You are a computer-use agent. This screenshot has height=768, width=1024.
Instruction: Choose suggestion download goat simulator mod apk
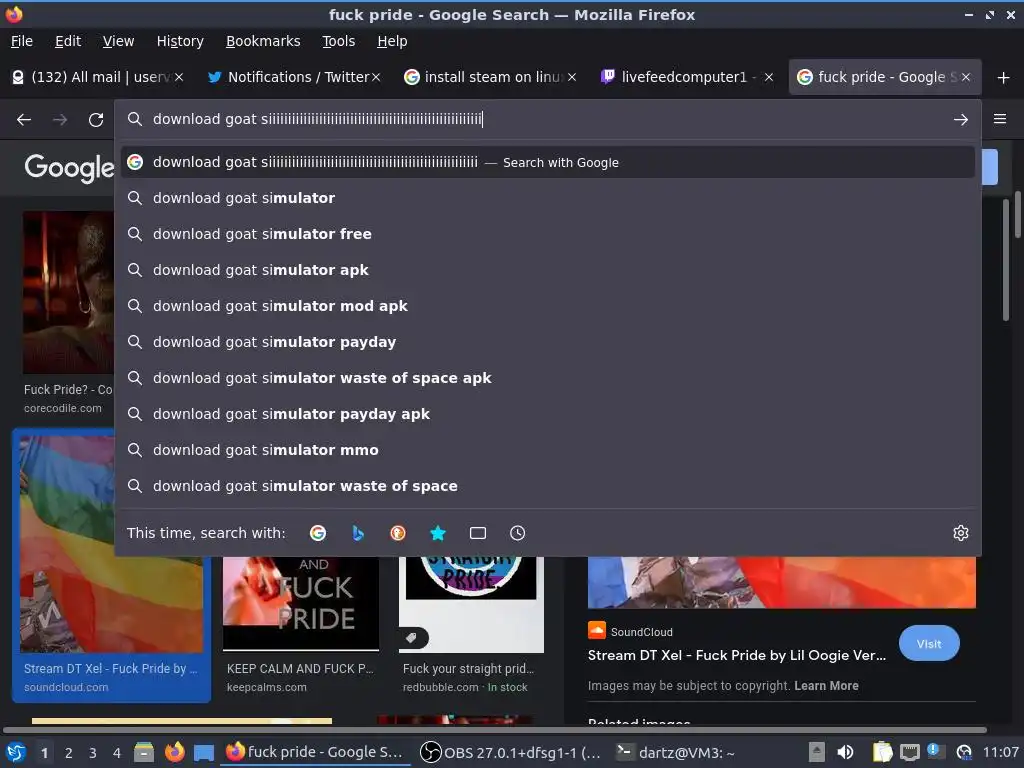(547, 306)
